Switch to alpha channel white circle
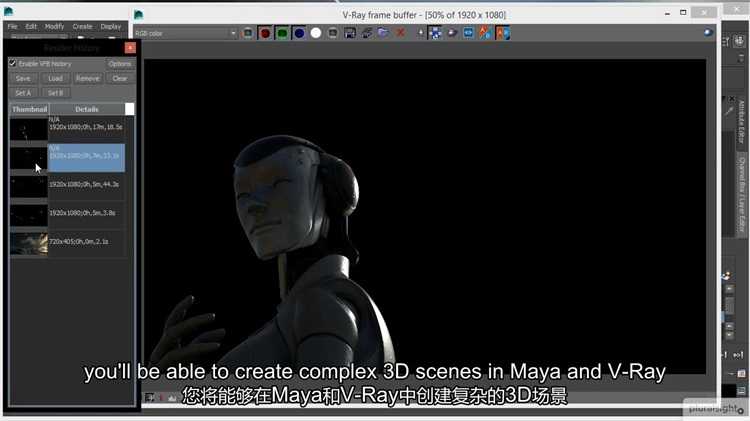The height and width of the screenshot is (421, 750). point(316,33)
